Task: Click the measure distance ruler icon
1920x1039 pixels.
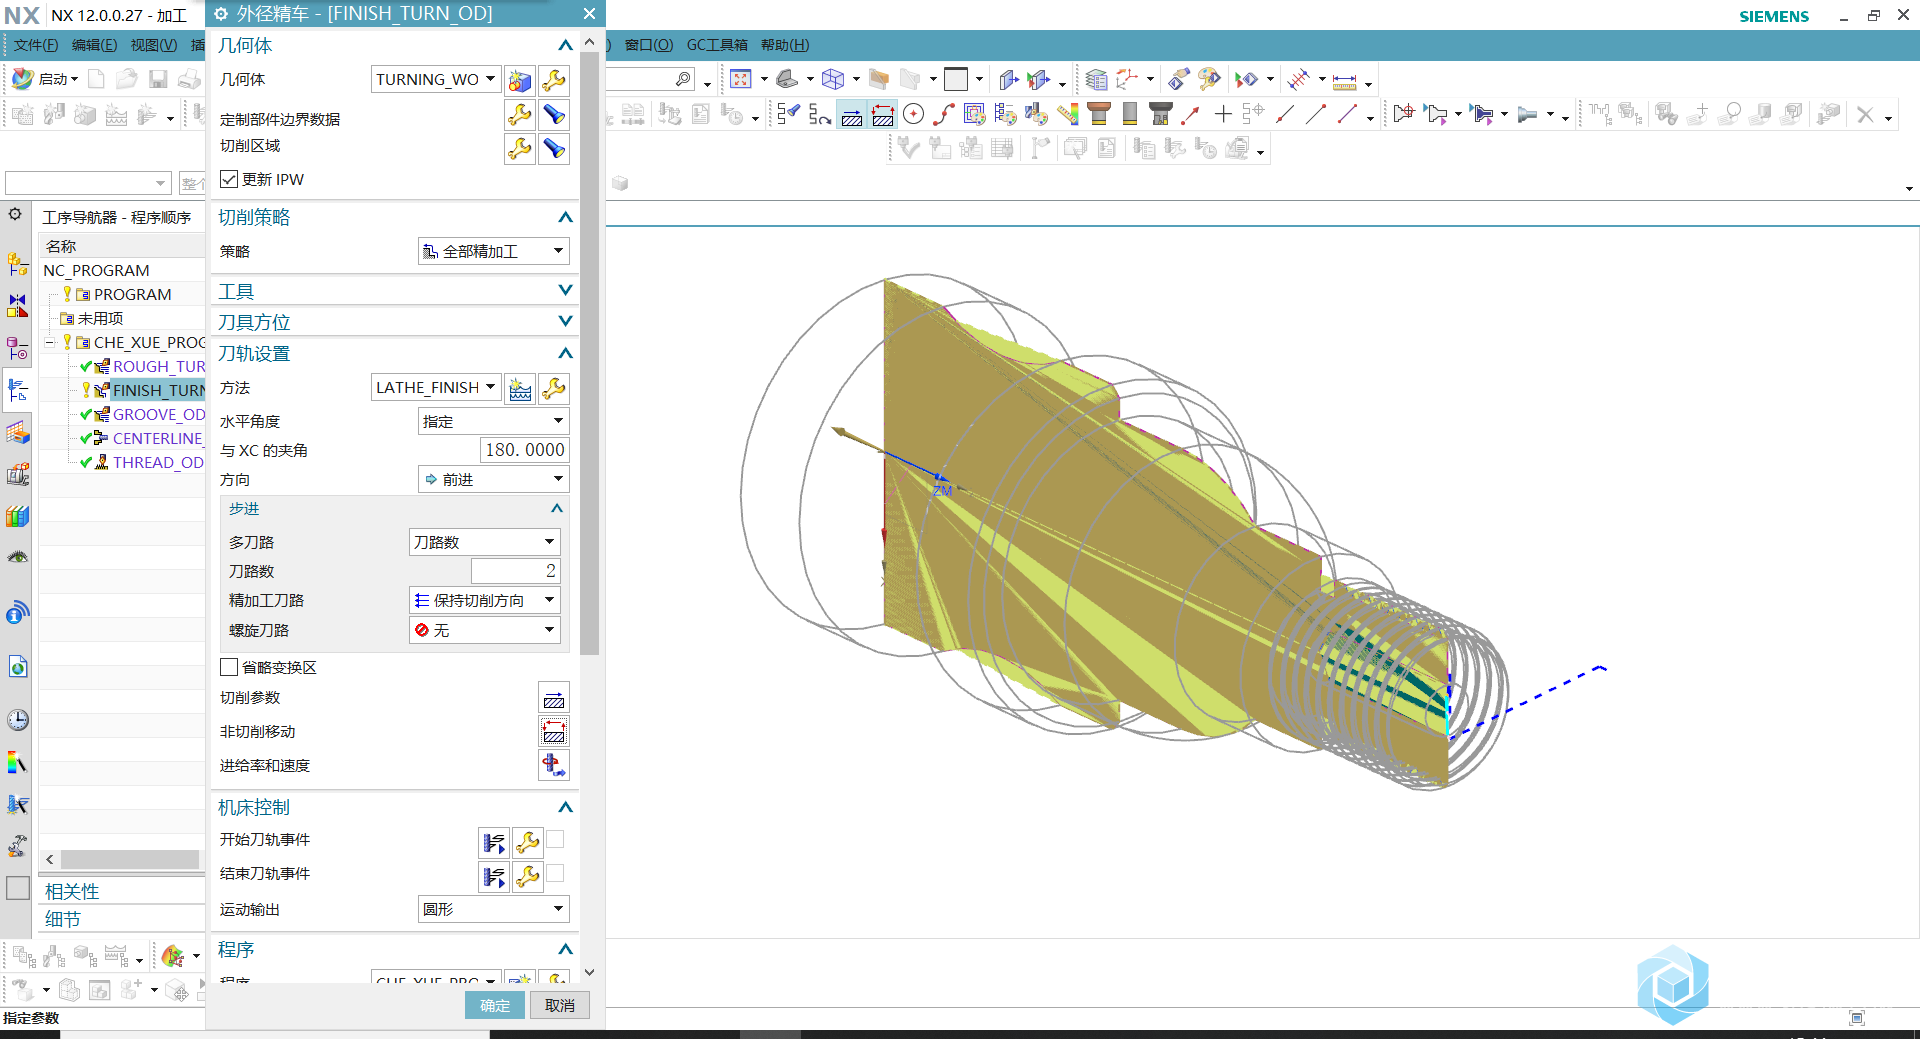Action: pos(1345,81)
